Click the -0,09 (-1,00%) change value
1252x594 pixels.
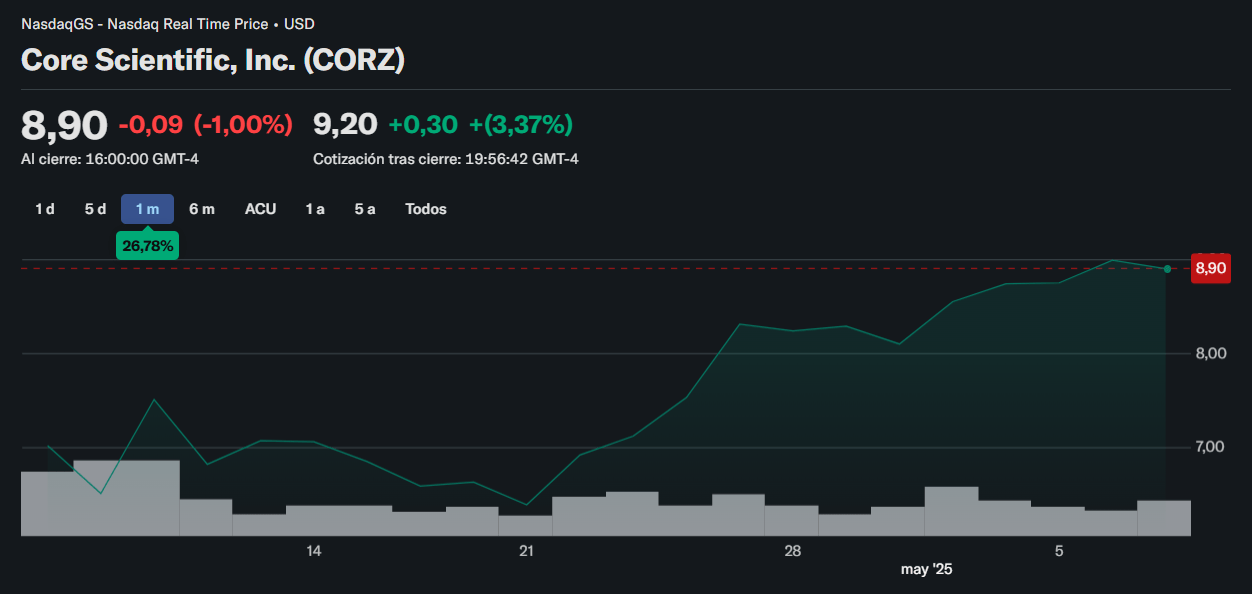tap(205, 125)
